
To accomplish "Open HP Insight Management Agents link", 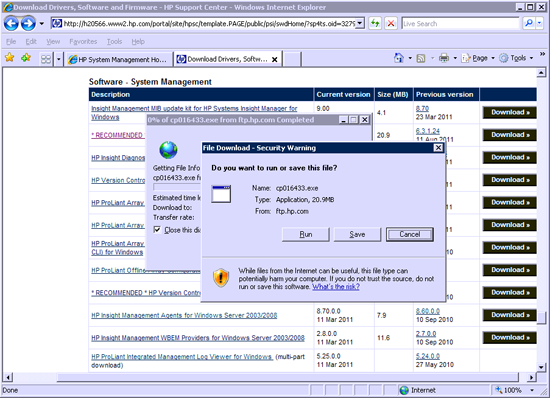I will (x=184, y=315).
